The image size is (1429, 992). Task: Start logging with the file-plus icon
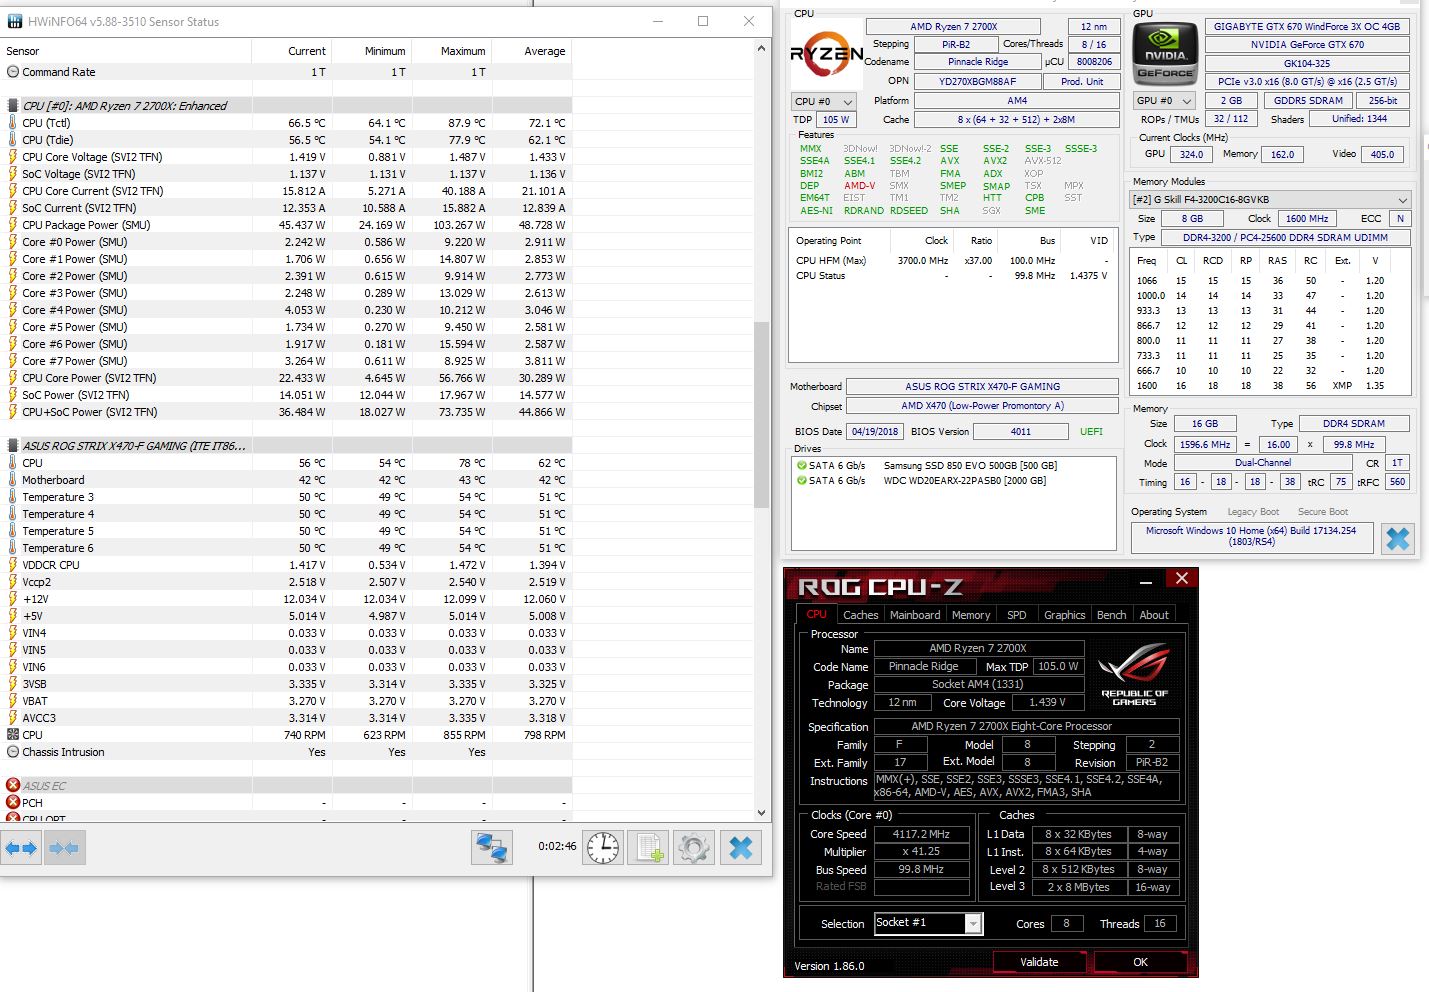point(648,848)
